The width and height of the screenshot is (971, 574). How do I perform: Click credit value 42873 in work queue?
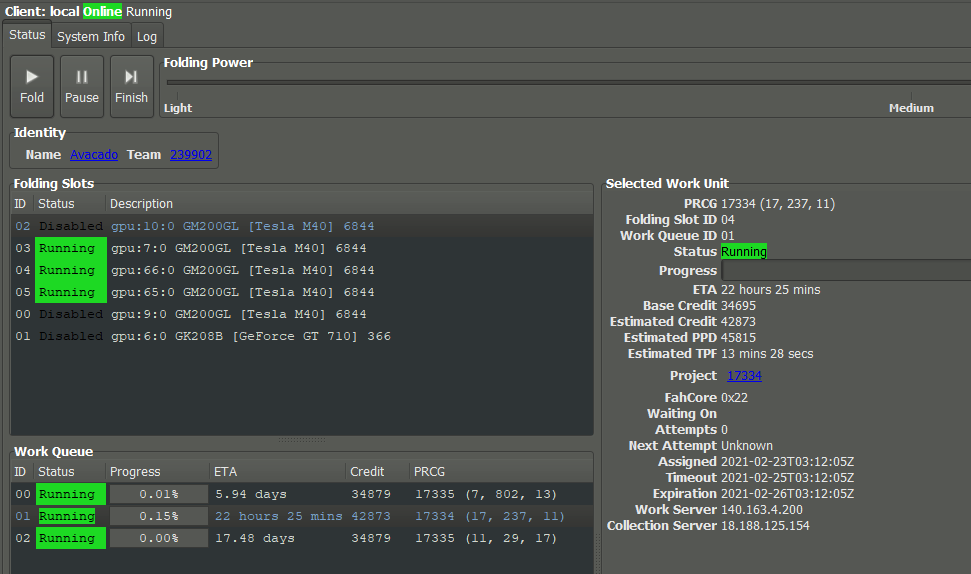pyautogui.click(x=371, y=516)
